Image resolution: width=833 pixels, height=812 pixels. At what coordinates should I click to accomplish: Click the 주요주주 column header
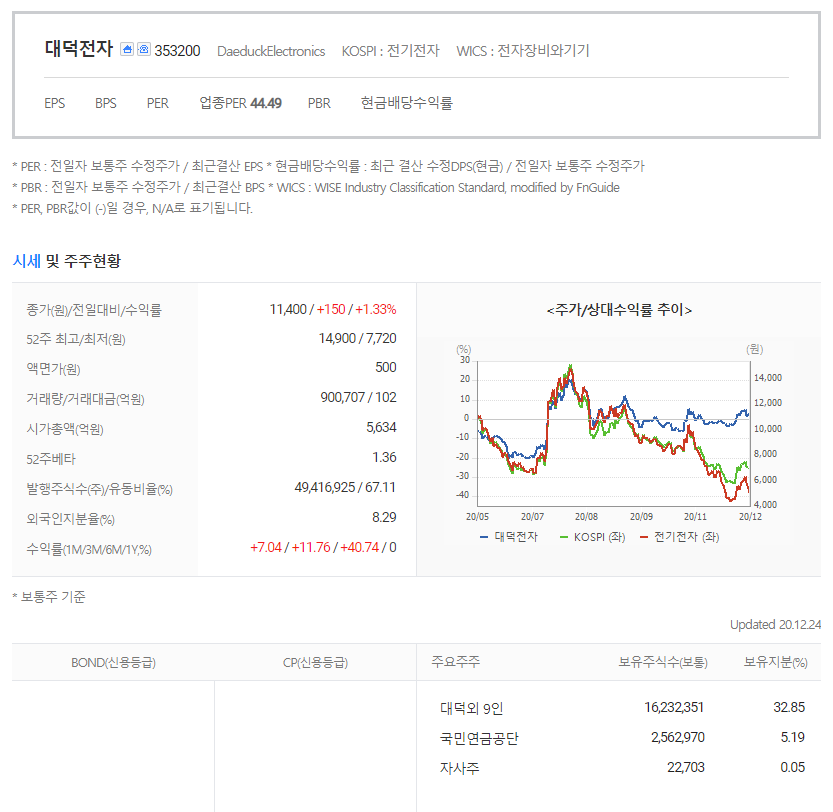pyautogui.click(x=455, y=662)
